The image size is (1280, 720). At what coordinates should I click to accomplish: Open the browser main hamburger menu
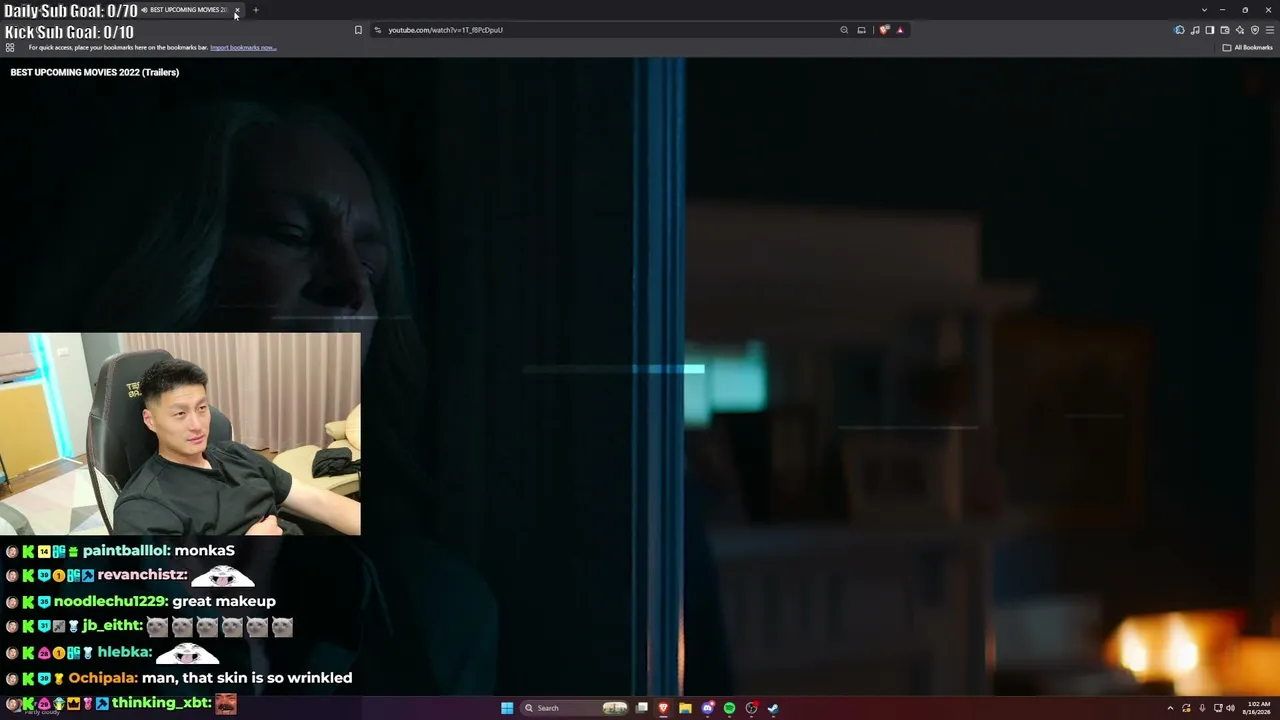[1270, 30]
